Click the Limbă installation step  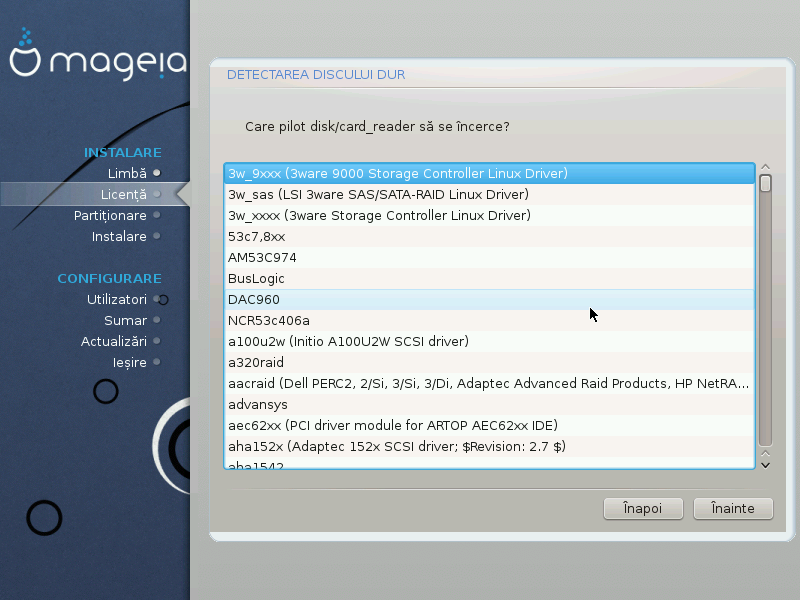click(x=127, y=173)
